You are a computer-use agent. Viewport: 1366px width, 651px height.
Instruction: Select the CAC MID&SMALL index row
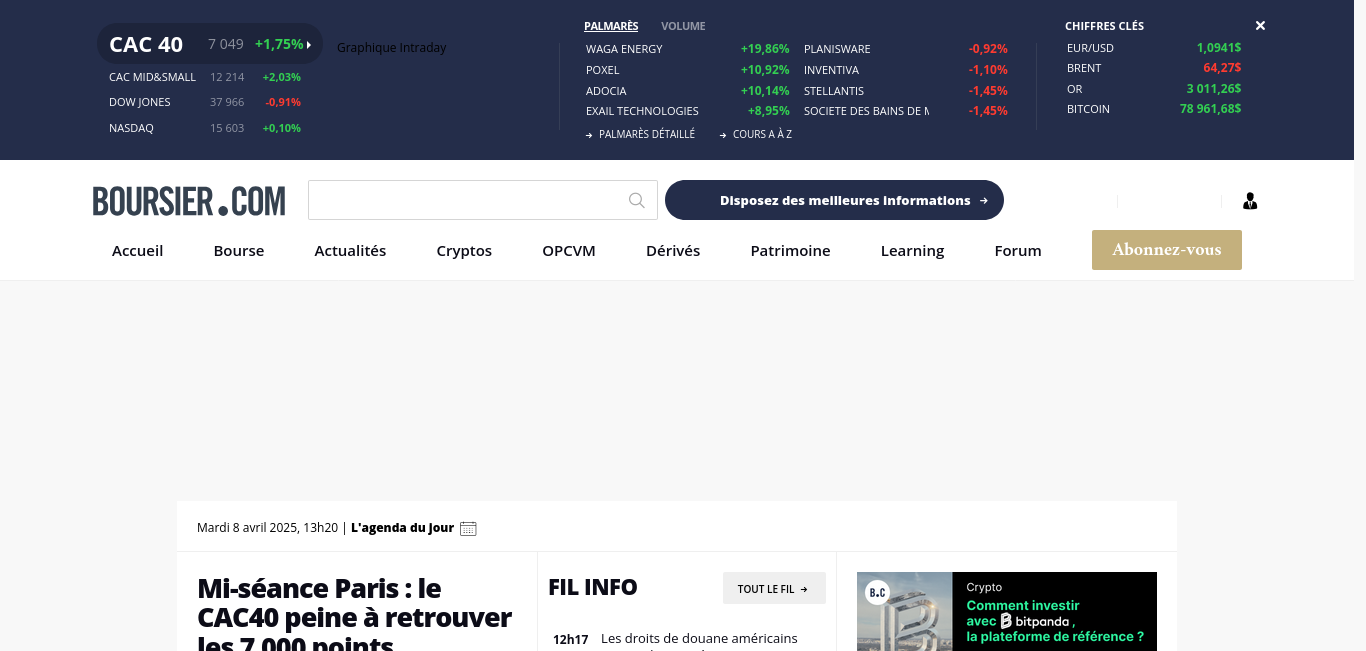(x=205, y=77)
